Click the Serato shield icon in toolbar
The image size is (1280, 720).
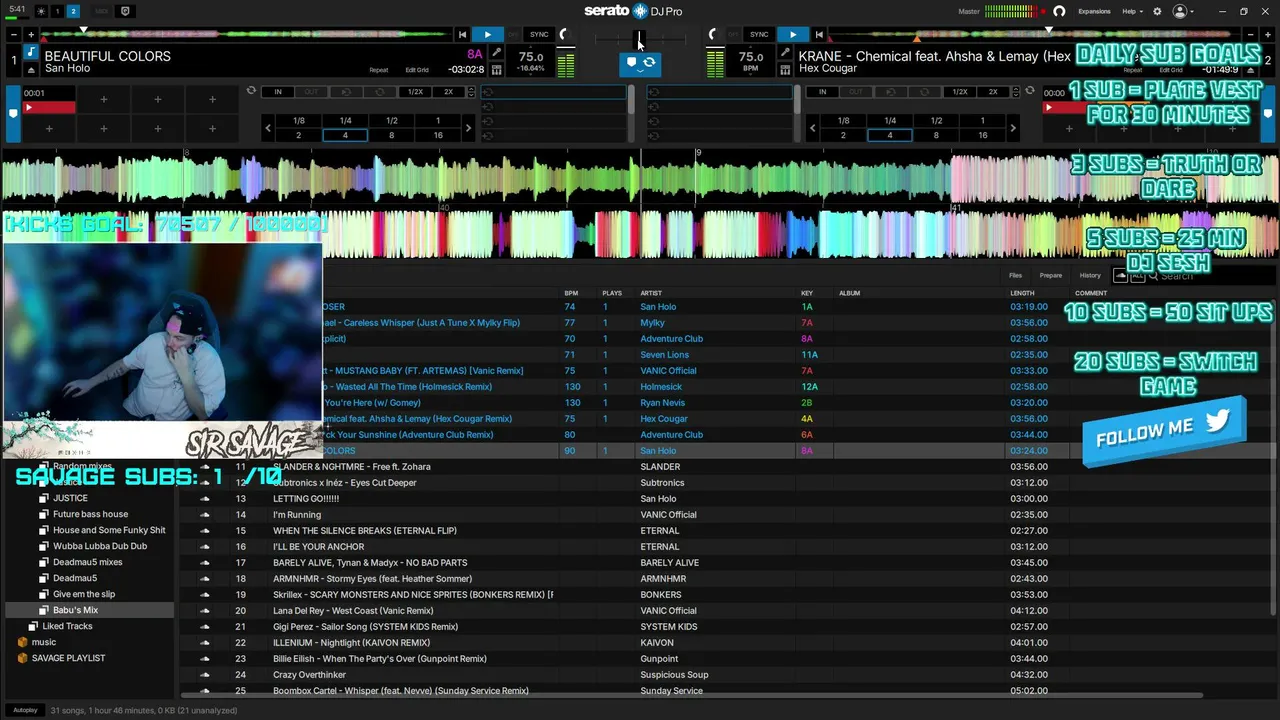click(125, 11)
